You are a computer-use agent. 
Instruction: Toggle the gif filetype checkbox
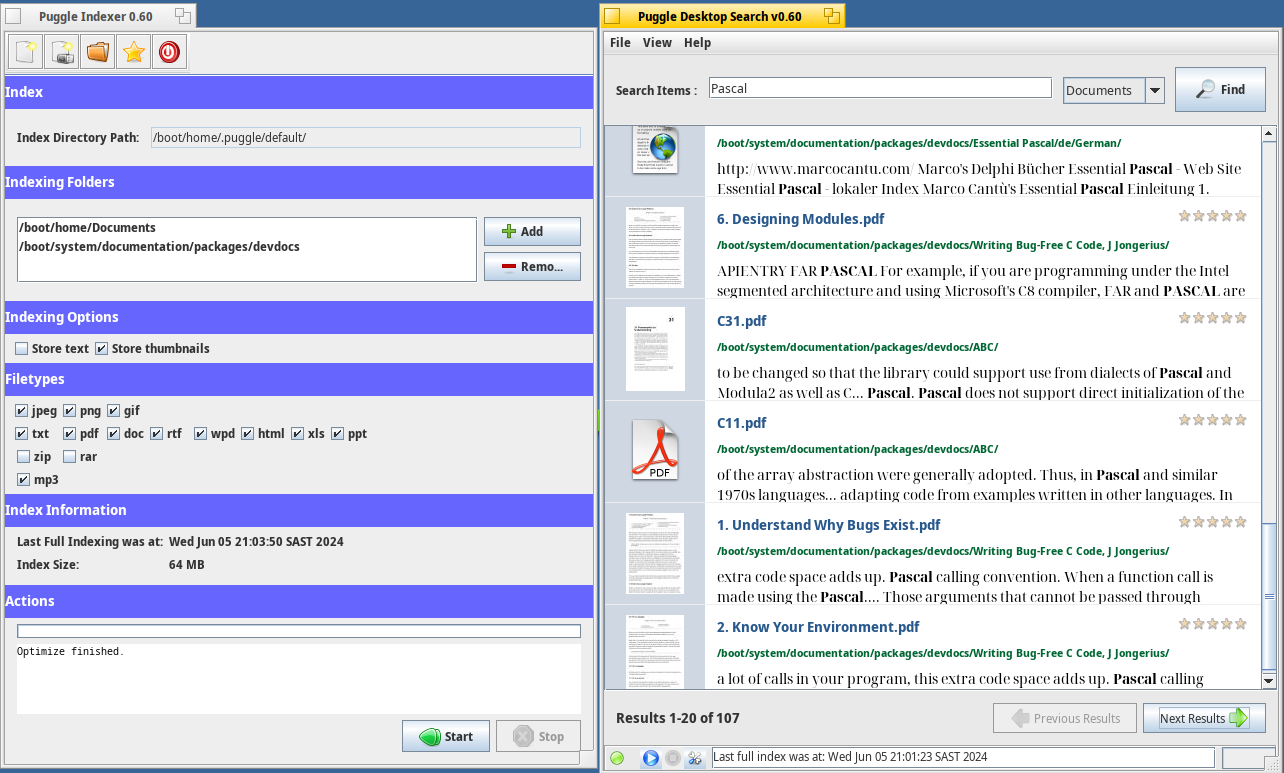point(114,411)
